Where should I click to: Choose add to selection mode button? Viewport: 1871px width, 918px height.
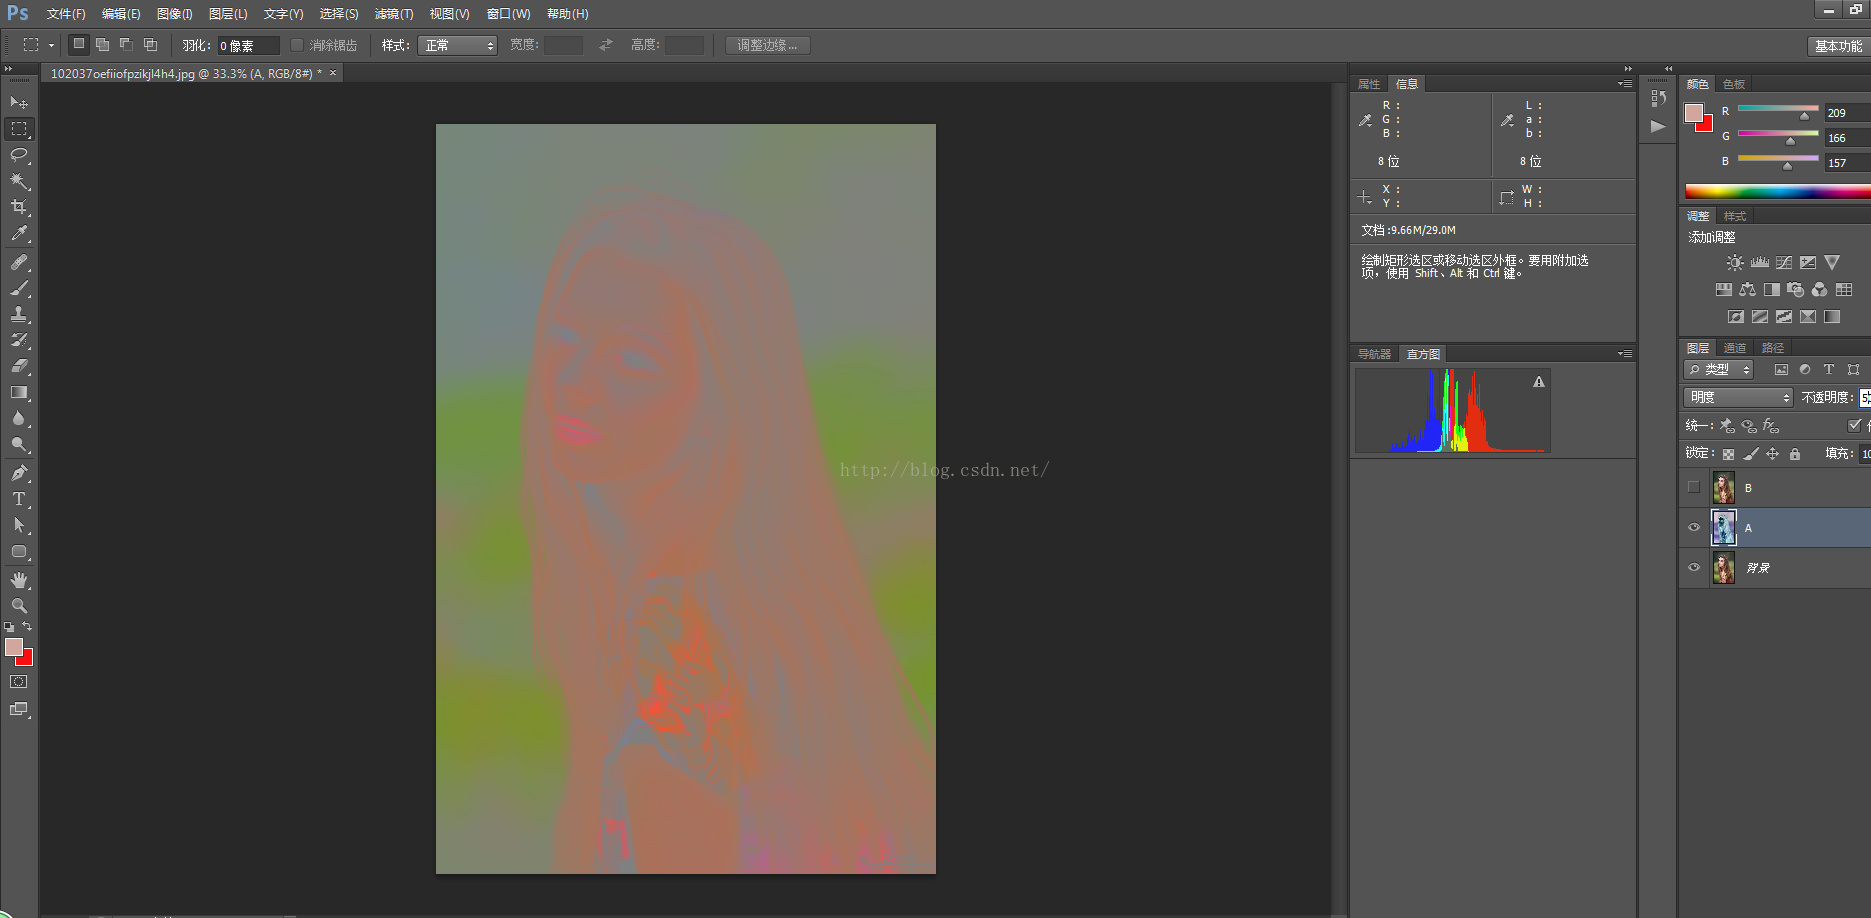click(102, 45)
